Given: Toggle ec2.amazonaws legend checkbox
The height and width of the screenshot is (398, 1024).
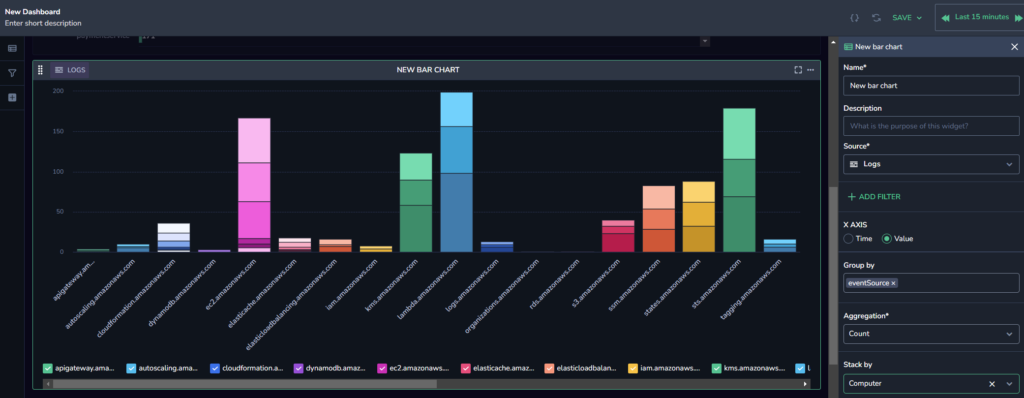Looking at the screenshot, I should click(x=382, y=368).
